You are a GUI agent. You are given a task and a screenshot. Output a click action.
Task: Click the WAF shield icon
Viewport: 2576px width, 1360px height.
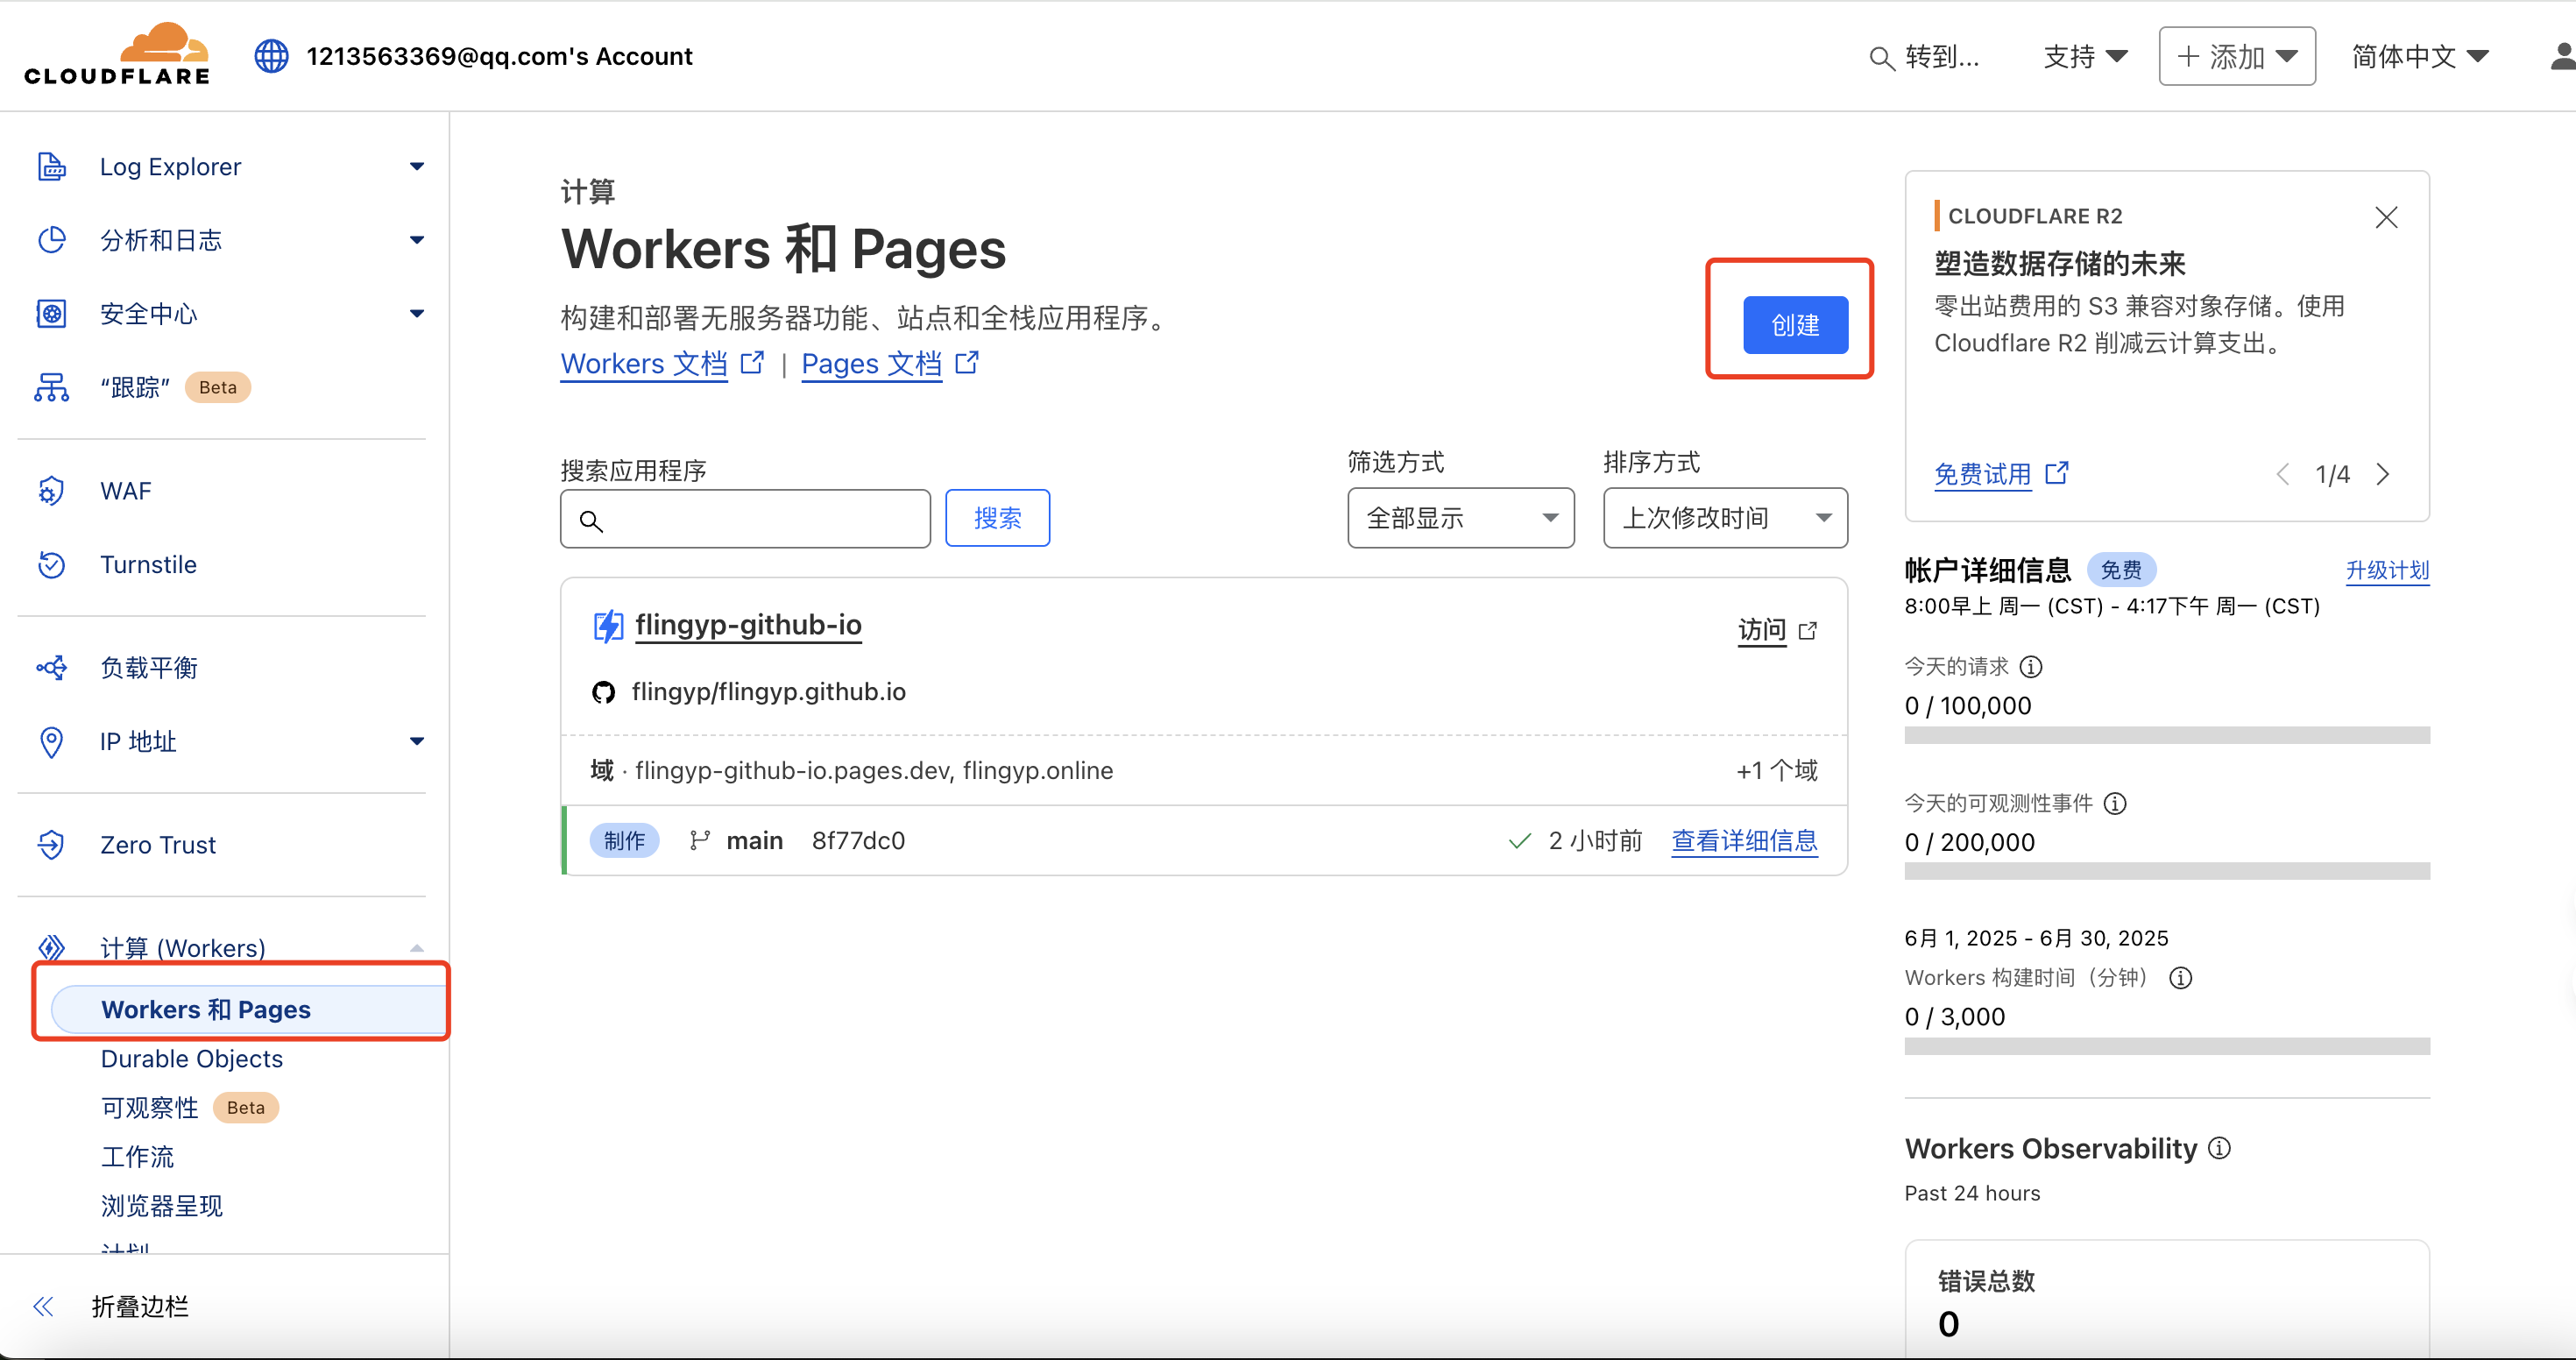(x=51, y=491)
